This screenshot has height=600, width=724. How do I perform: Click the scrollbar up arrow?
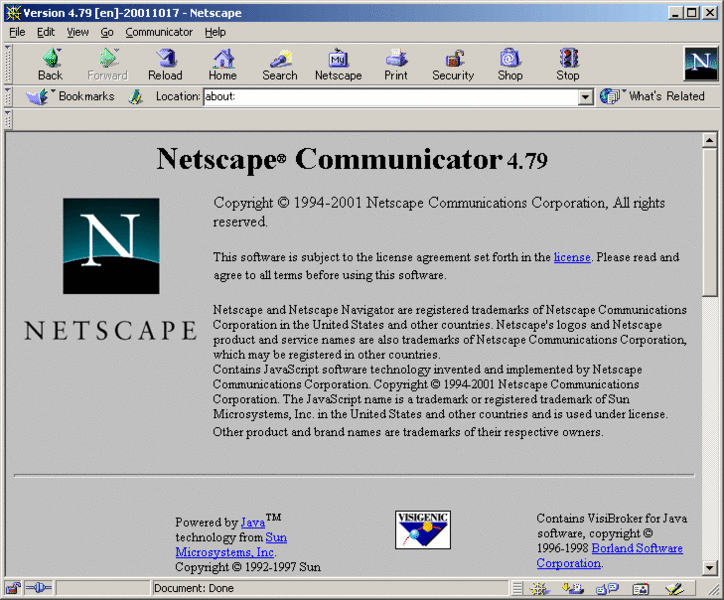coord(710,140)
